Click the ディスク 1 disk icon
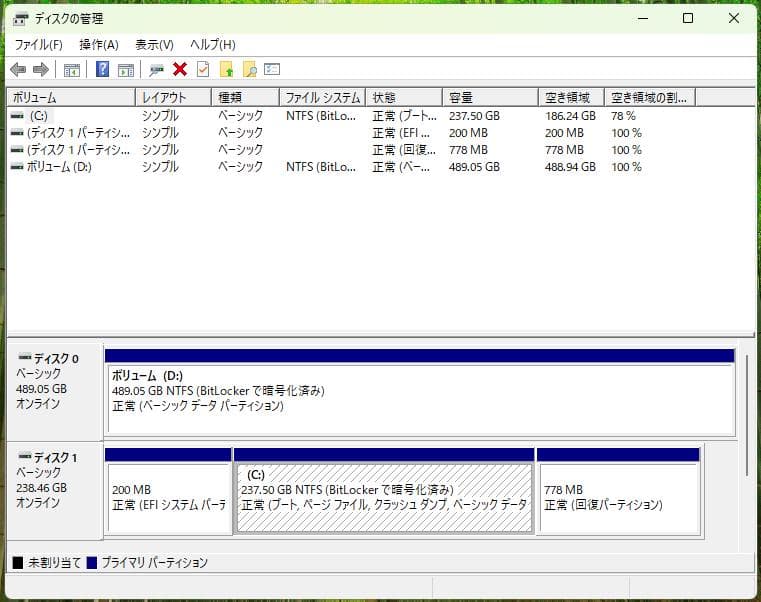 24,456
